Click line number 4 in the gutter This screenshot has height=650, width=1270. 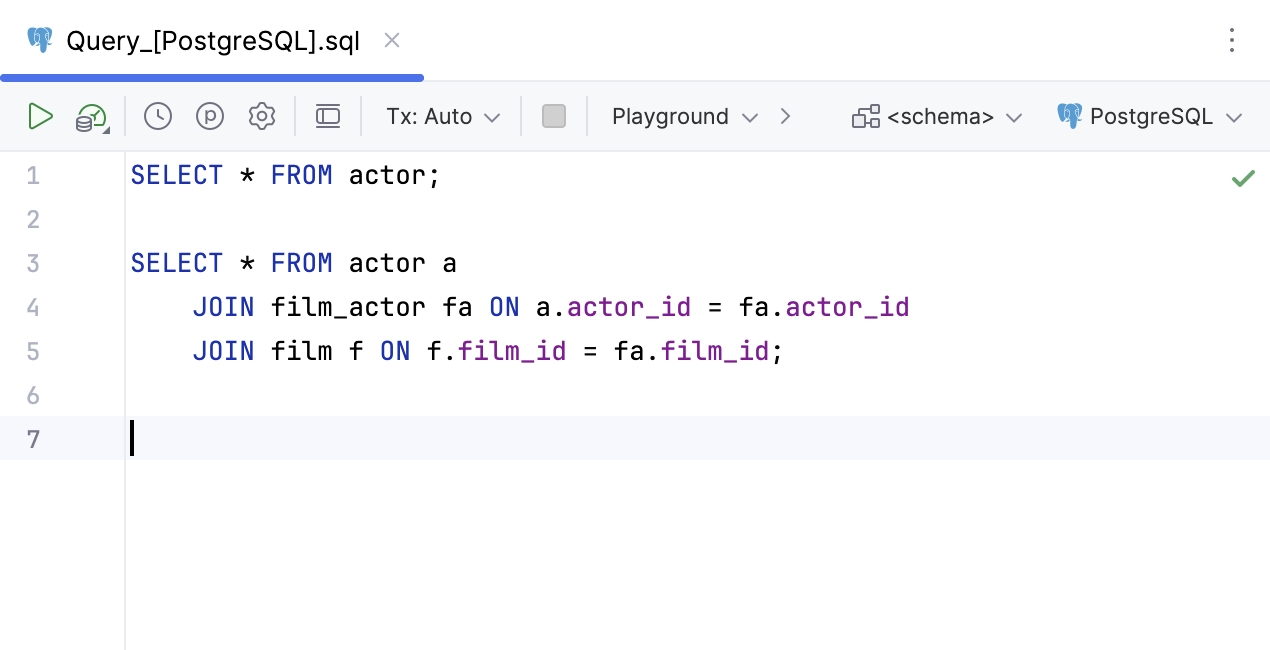tap(33, 307)
